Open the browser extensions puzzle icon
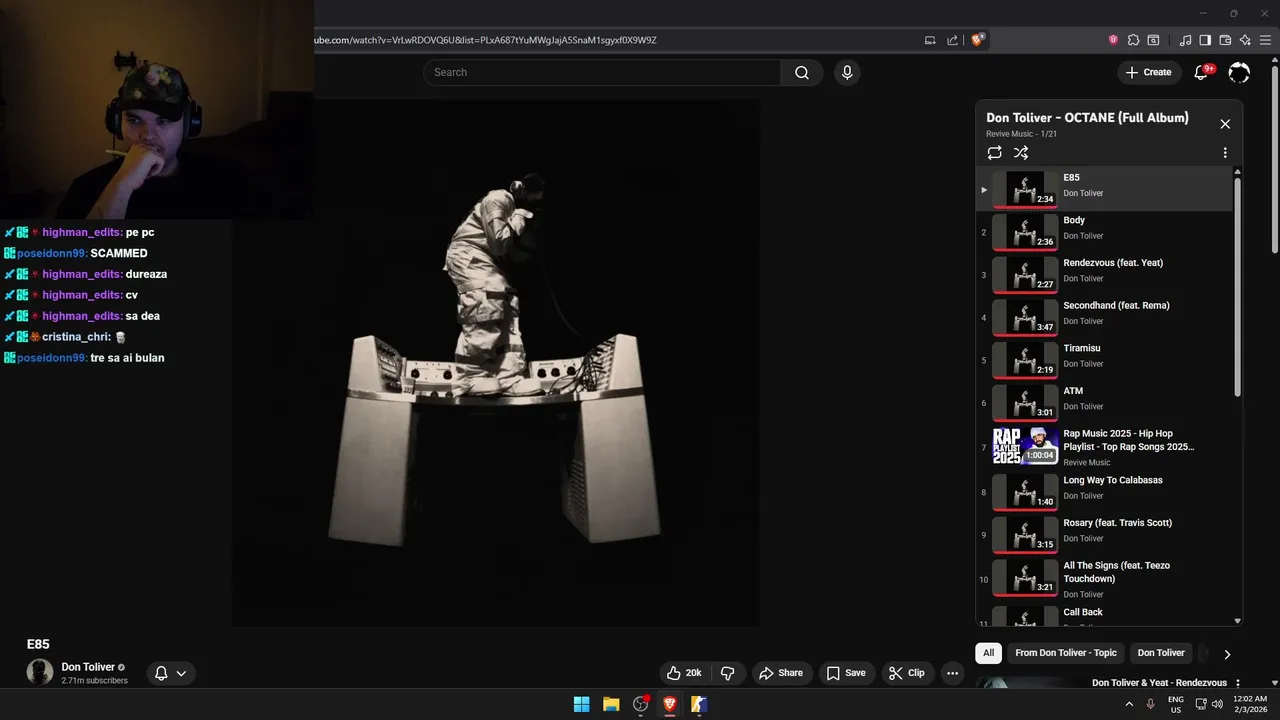The image size is (1280, 720). [x=1133, y=40]
